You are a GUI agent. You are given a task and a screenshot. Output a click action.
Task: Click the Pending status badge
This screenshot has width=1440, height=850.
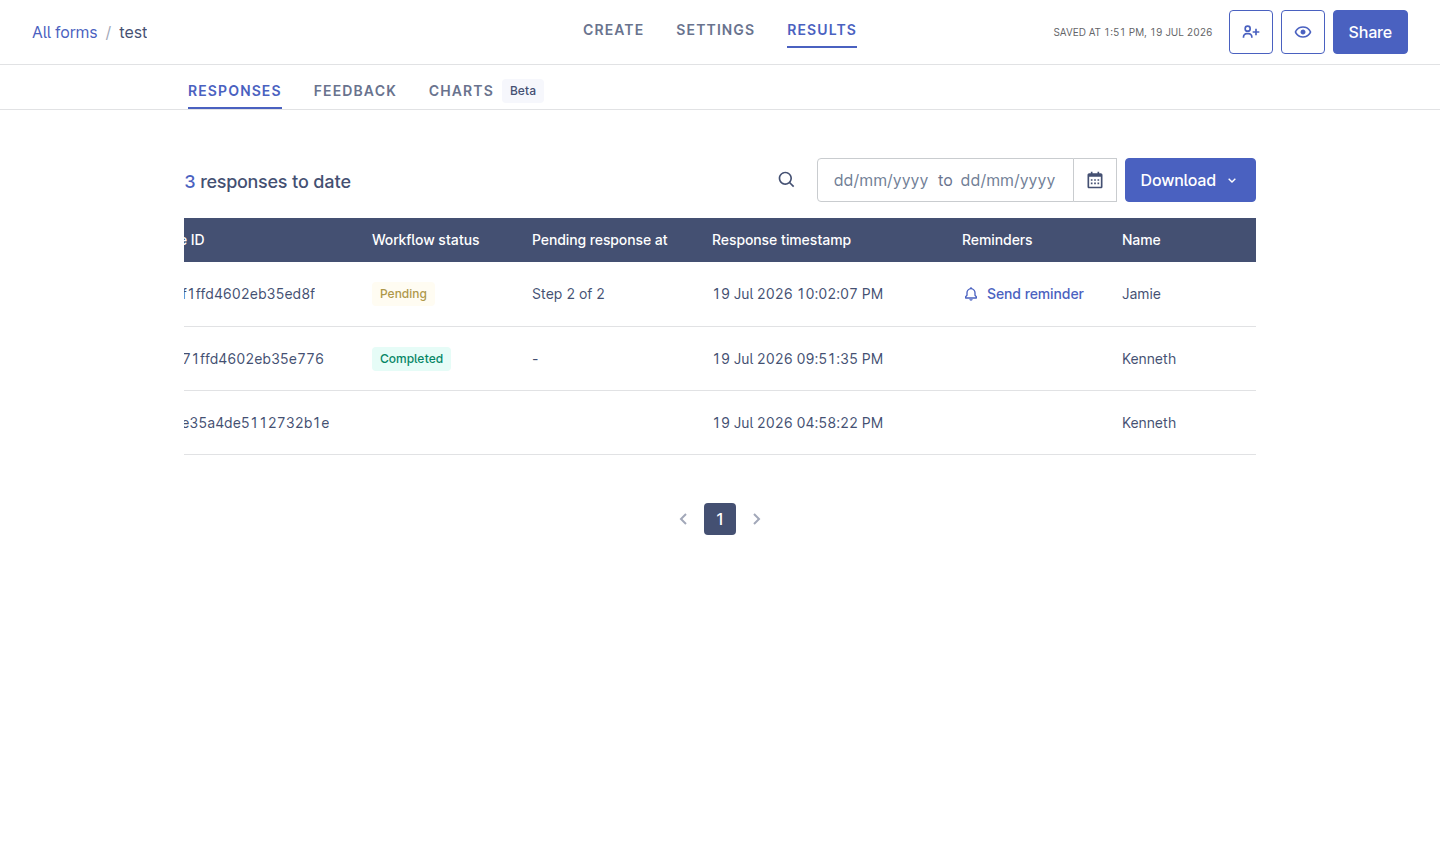point(403,294)
